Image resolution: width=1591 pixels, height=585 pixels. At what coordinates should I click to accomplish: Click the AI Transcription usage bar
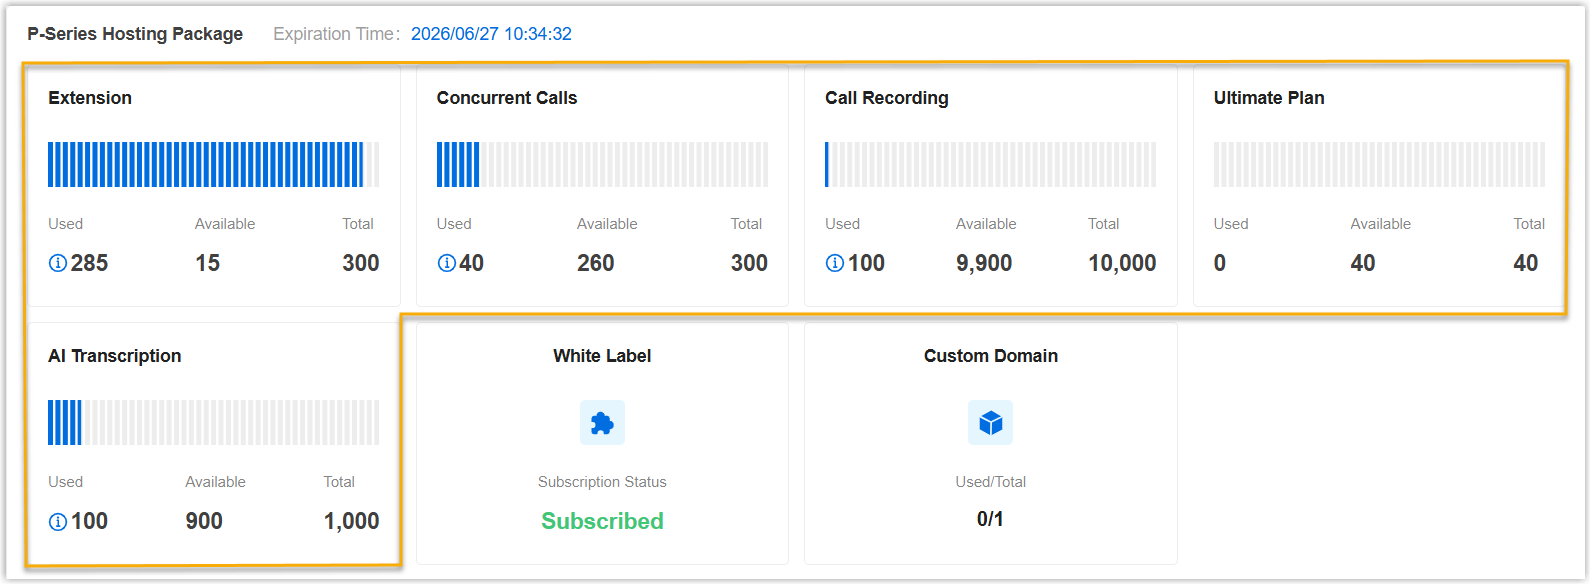point(213,423)
